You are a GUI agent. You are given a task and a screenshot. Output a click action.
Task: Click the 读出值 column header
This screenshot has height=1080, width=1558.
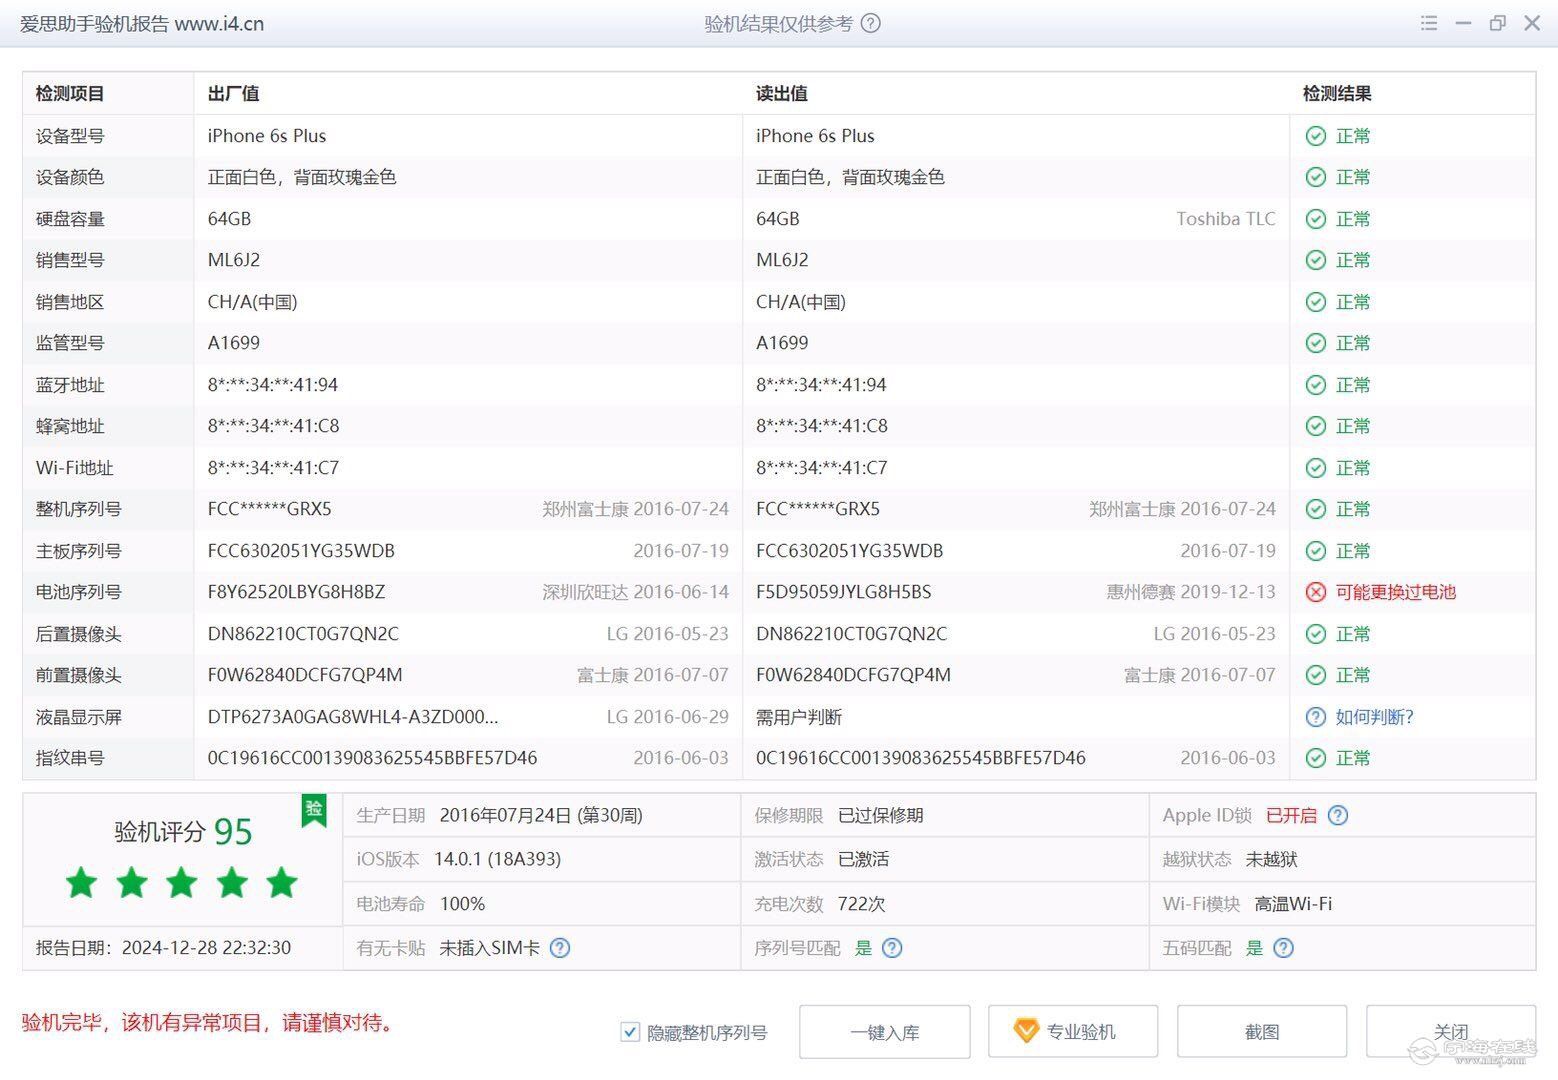click(x=782, y=94)
